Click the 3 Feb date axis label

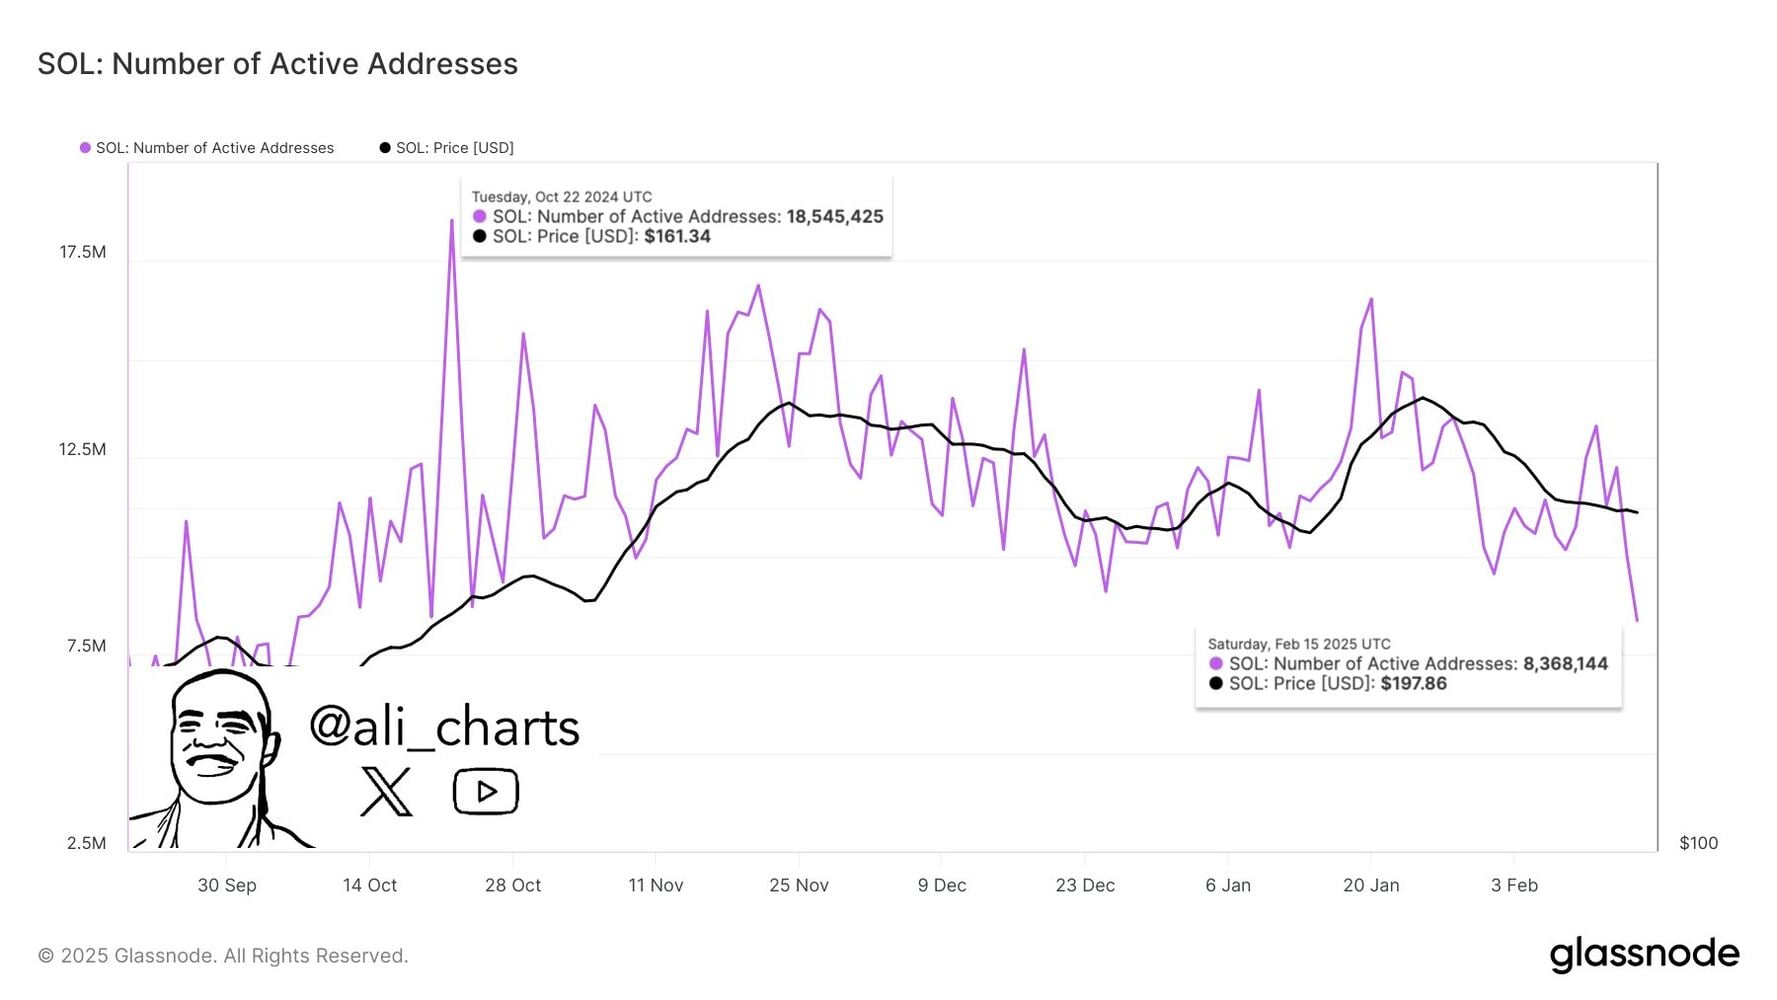coord(1514,885)
